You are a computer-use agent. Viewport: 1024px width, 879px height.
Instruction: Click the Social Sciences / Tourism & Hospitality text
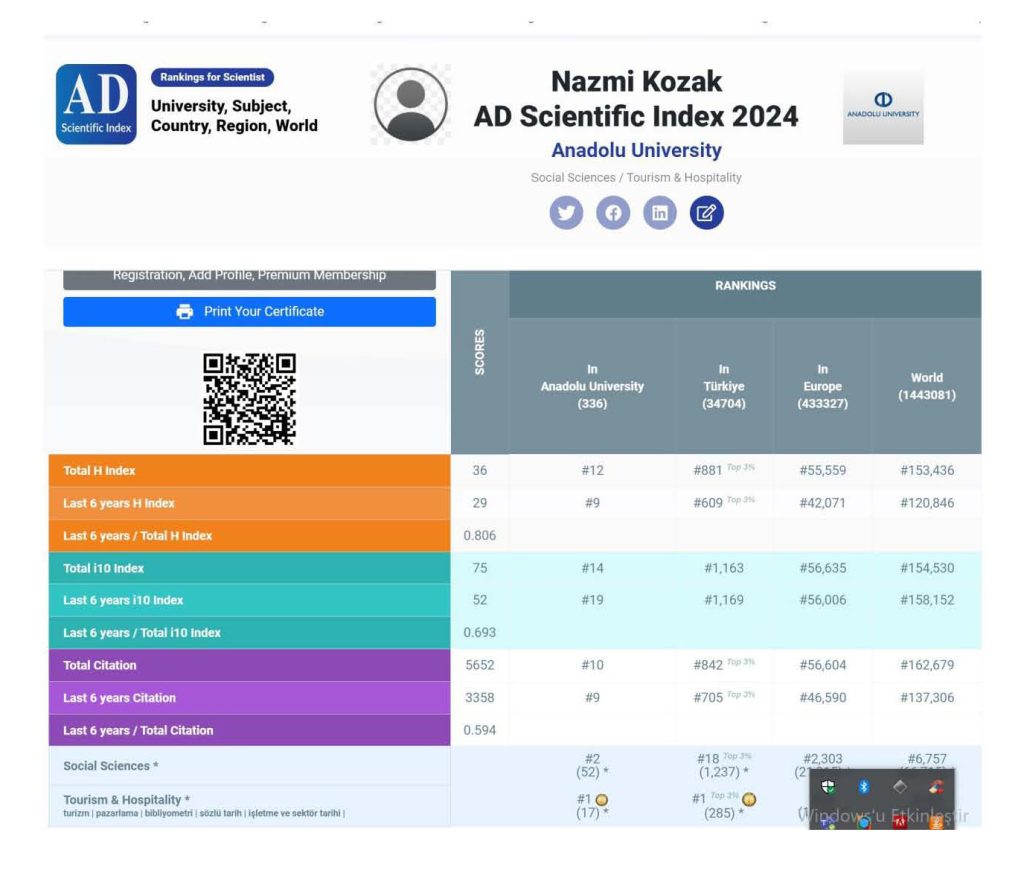coord(636,178)
